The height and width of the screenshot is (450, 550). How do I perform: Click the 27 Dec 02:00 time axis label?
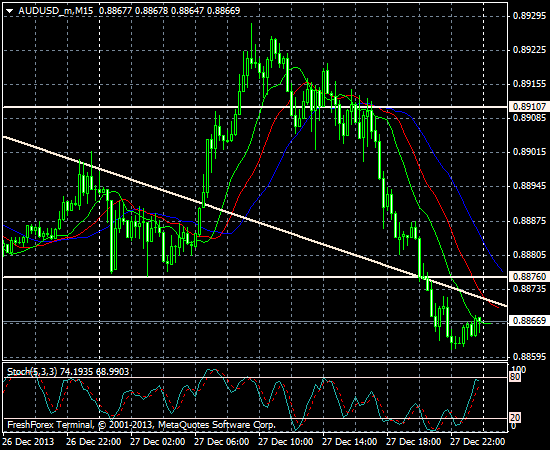157,441
